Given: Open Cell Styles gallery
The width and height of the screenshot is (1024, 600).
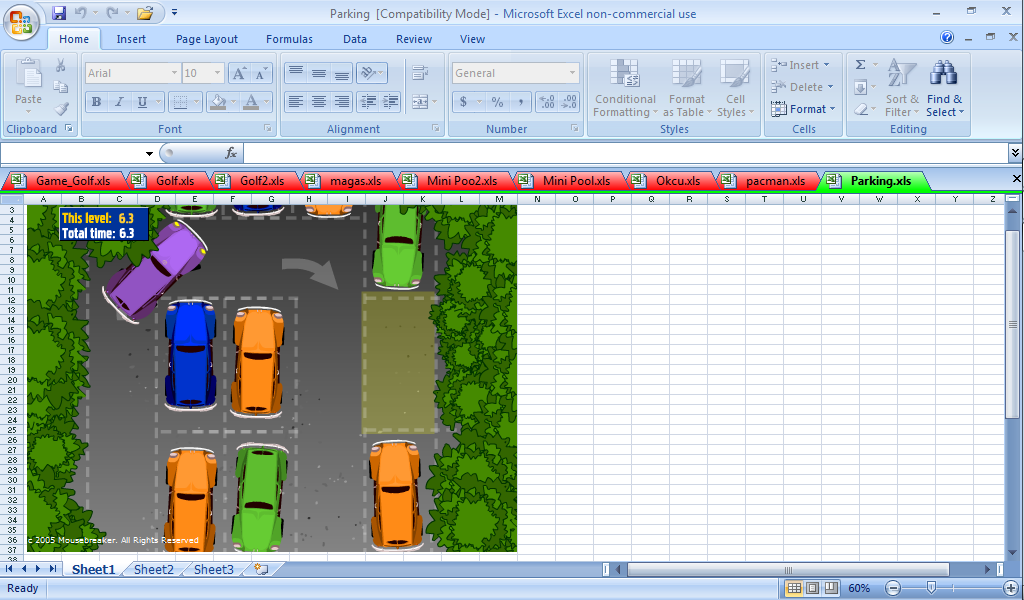Looking at the screenshot, I should 735,89.
